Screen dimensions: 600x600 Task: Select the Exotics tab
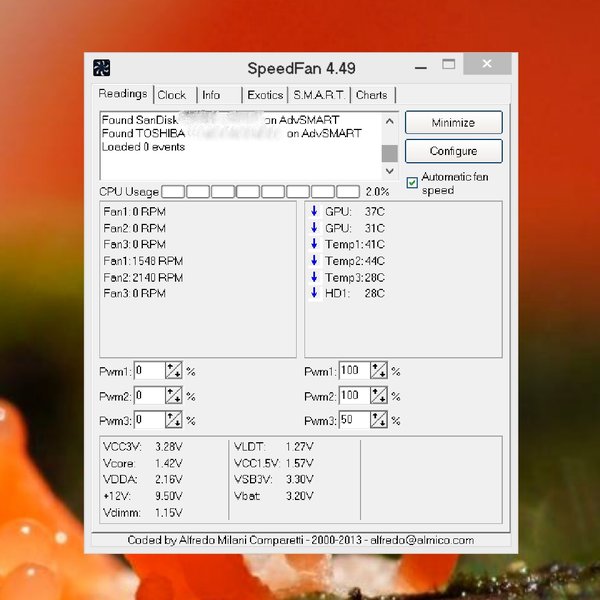pos(265,95)
